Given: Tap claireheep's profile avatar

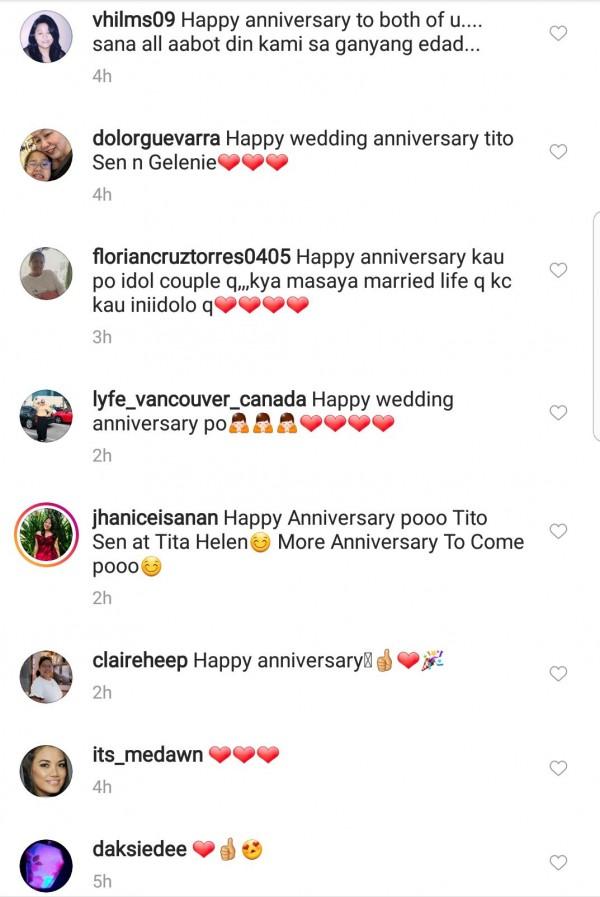Looking at the screenshot, I should click(x=46, y=677).
